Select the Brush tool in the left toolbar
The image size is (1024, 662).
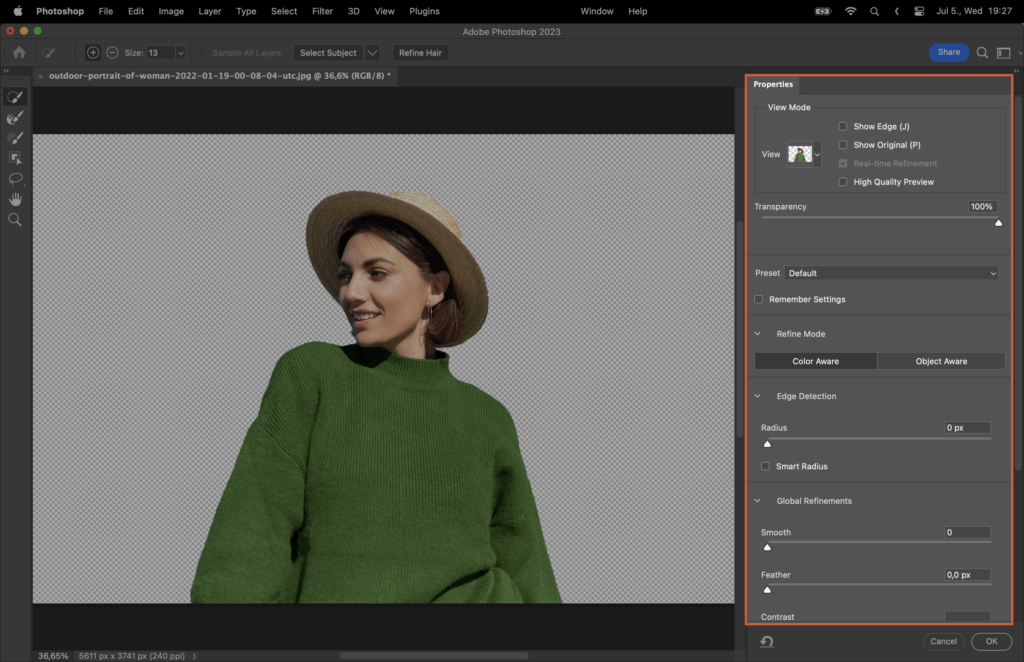click(14, 137)
